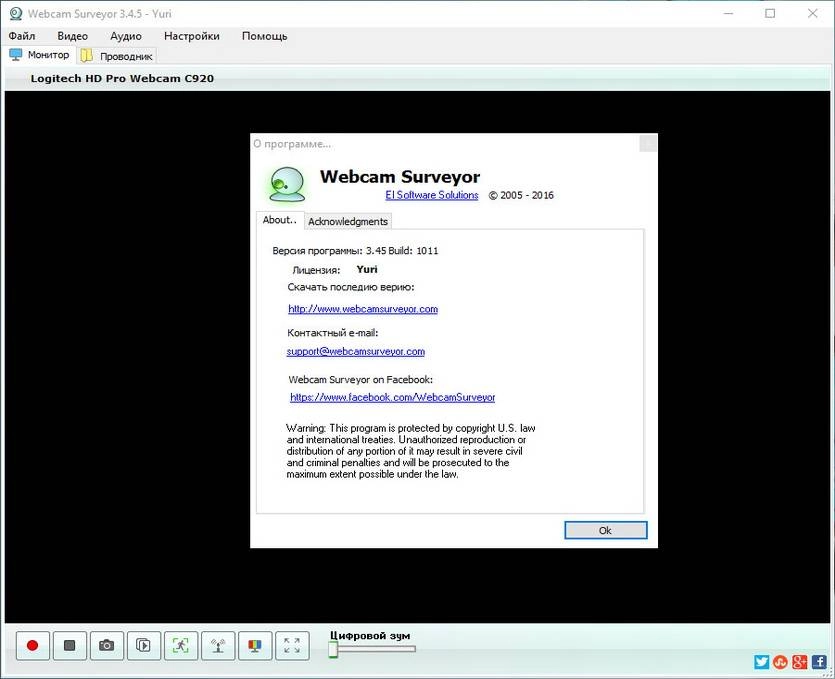
Task: Start recording with the red record button
Action: [32, 646]
